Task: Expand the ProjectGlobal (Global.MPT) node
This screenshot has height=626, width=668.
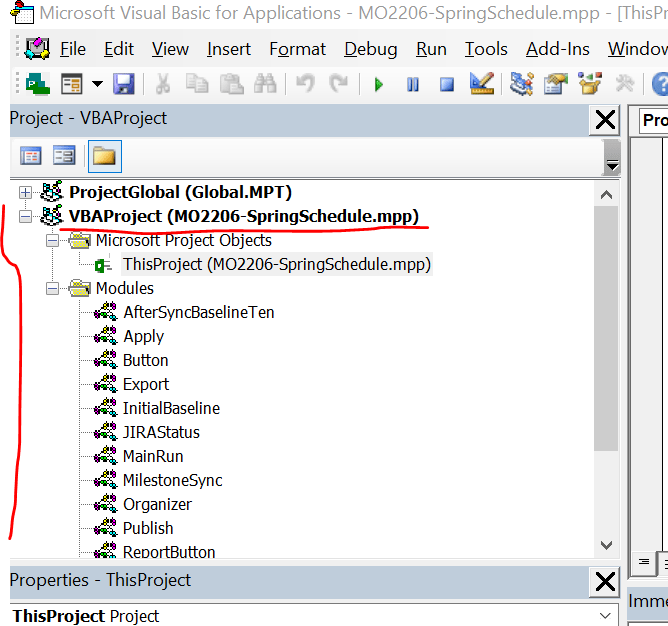Action: click(x=25, y=193)
